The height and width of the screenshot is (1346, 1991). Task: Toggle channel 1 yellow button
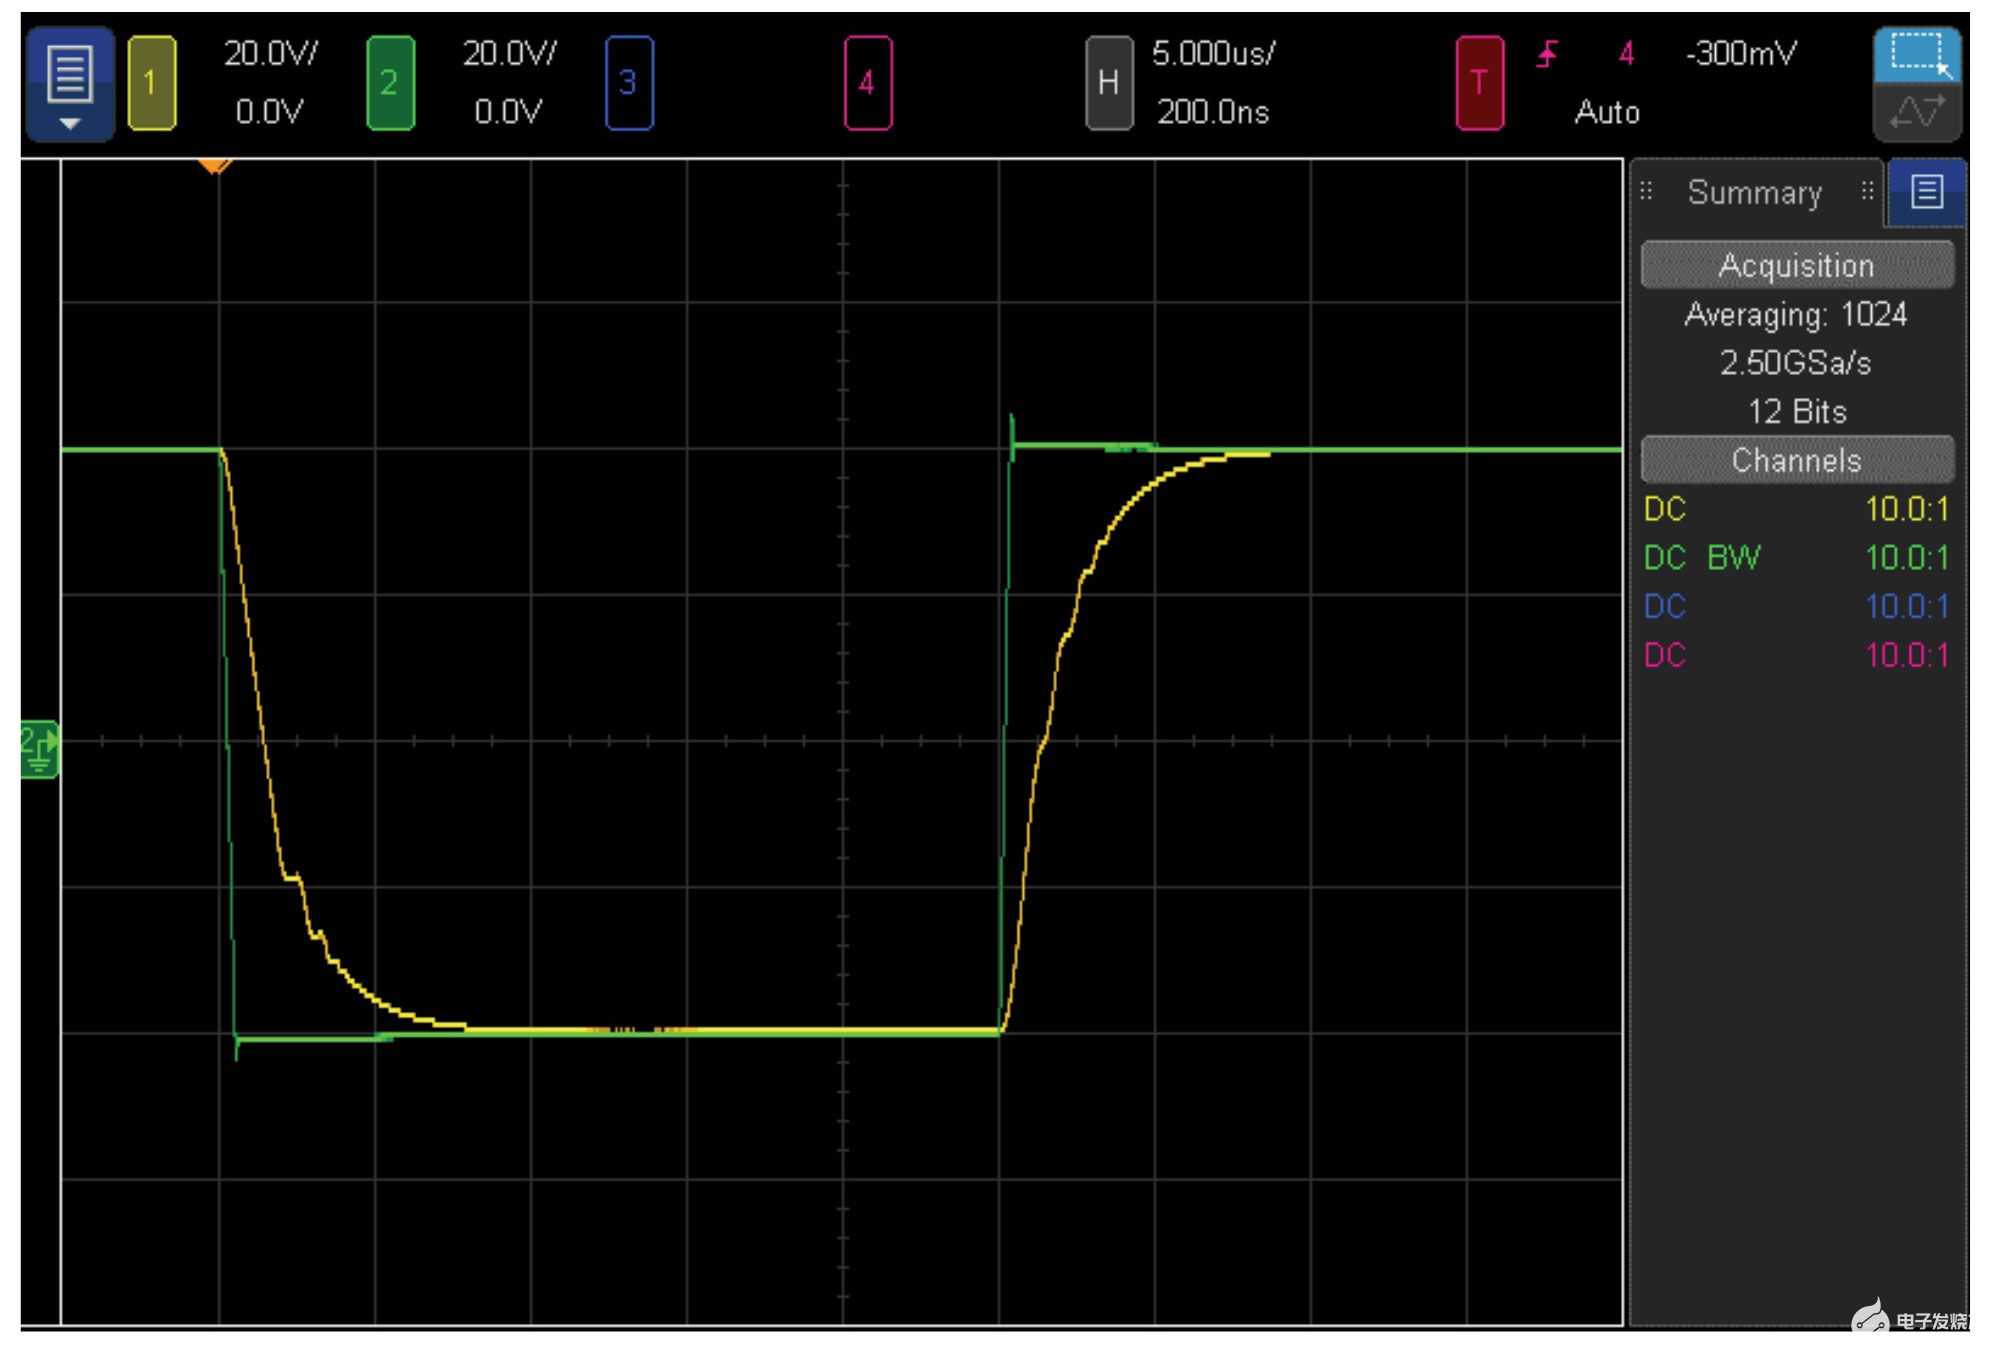(152, 83)
